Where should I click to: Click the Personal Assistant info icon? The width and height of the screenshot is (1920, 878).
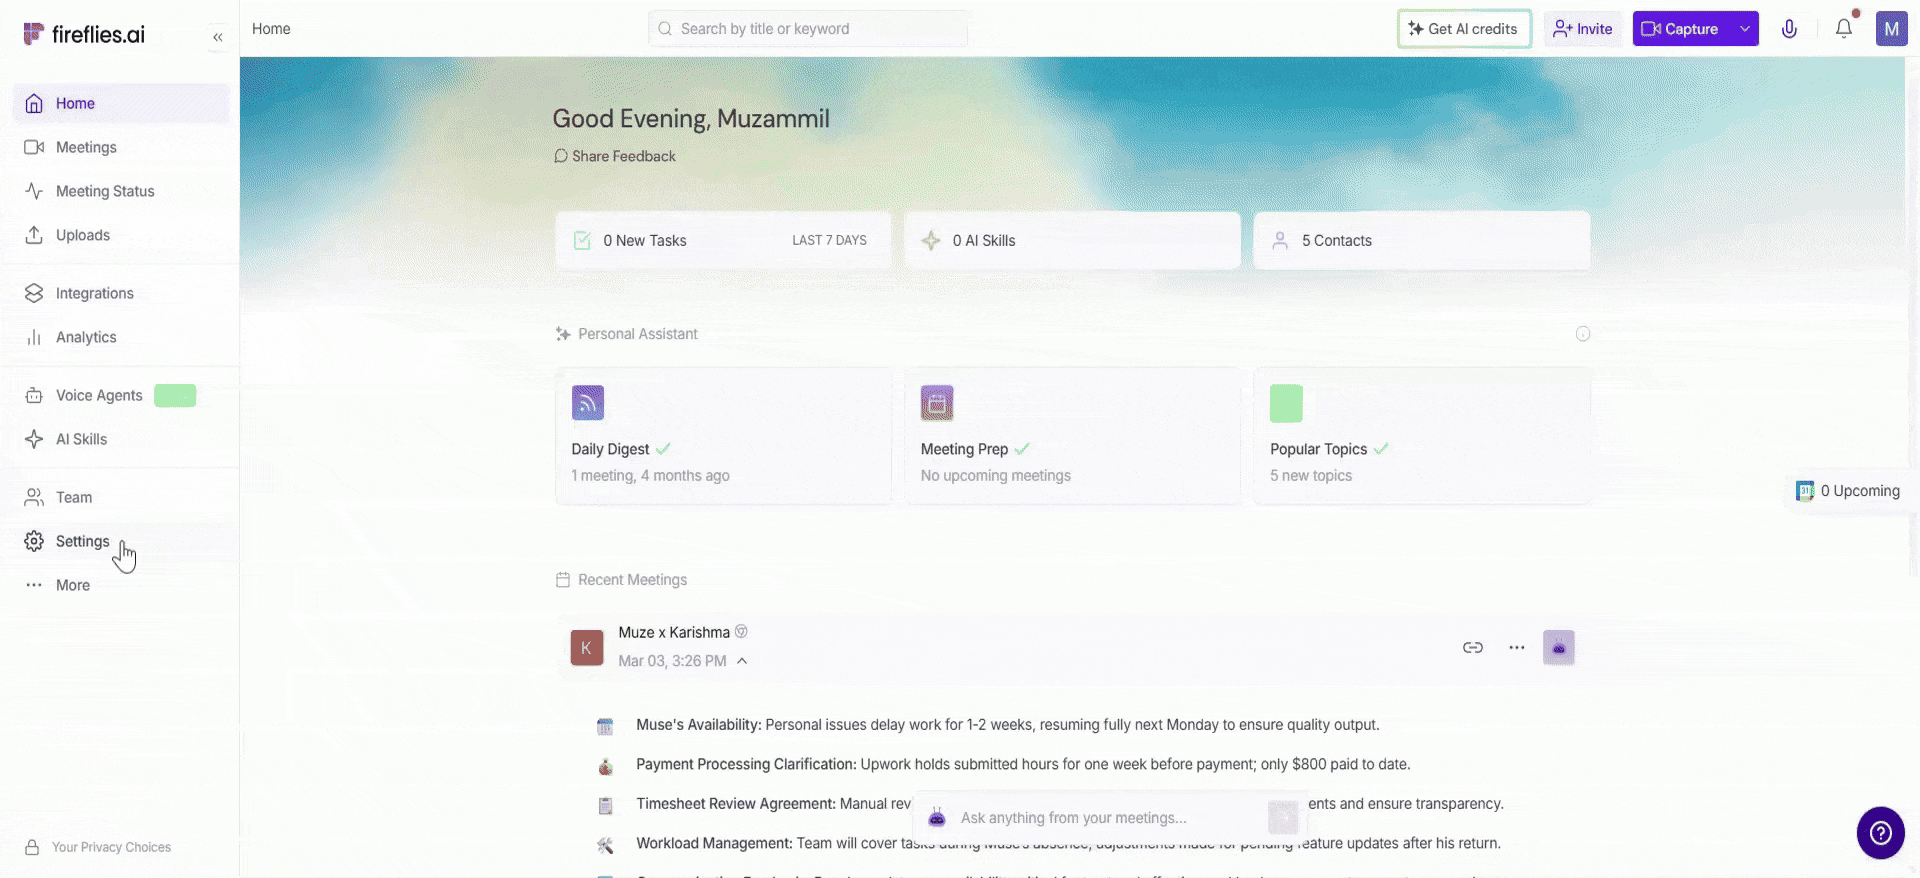pyautogui.click(x=1583, y=334)
